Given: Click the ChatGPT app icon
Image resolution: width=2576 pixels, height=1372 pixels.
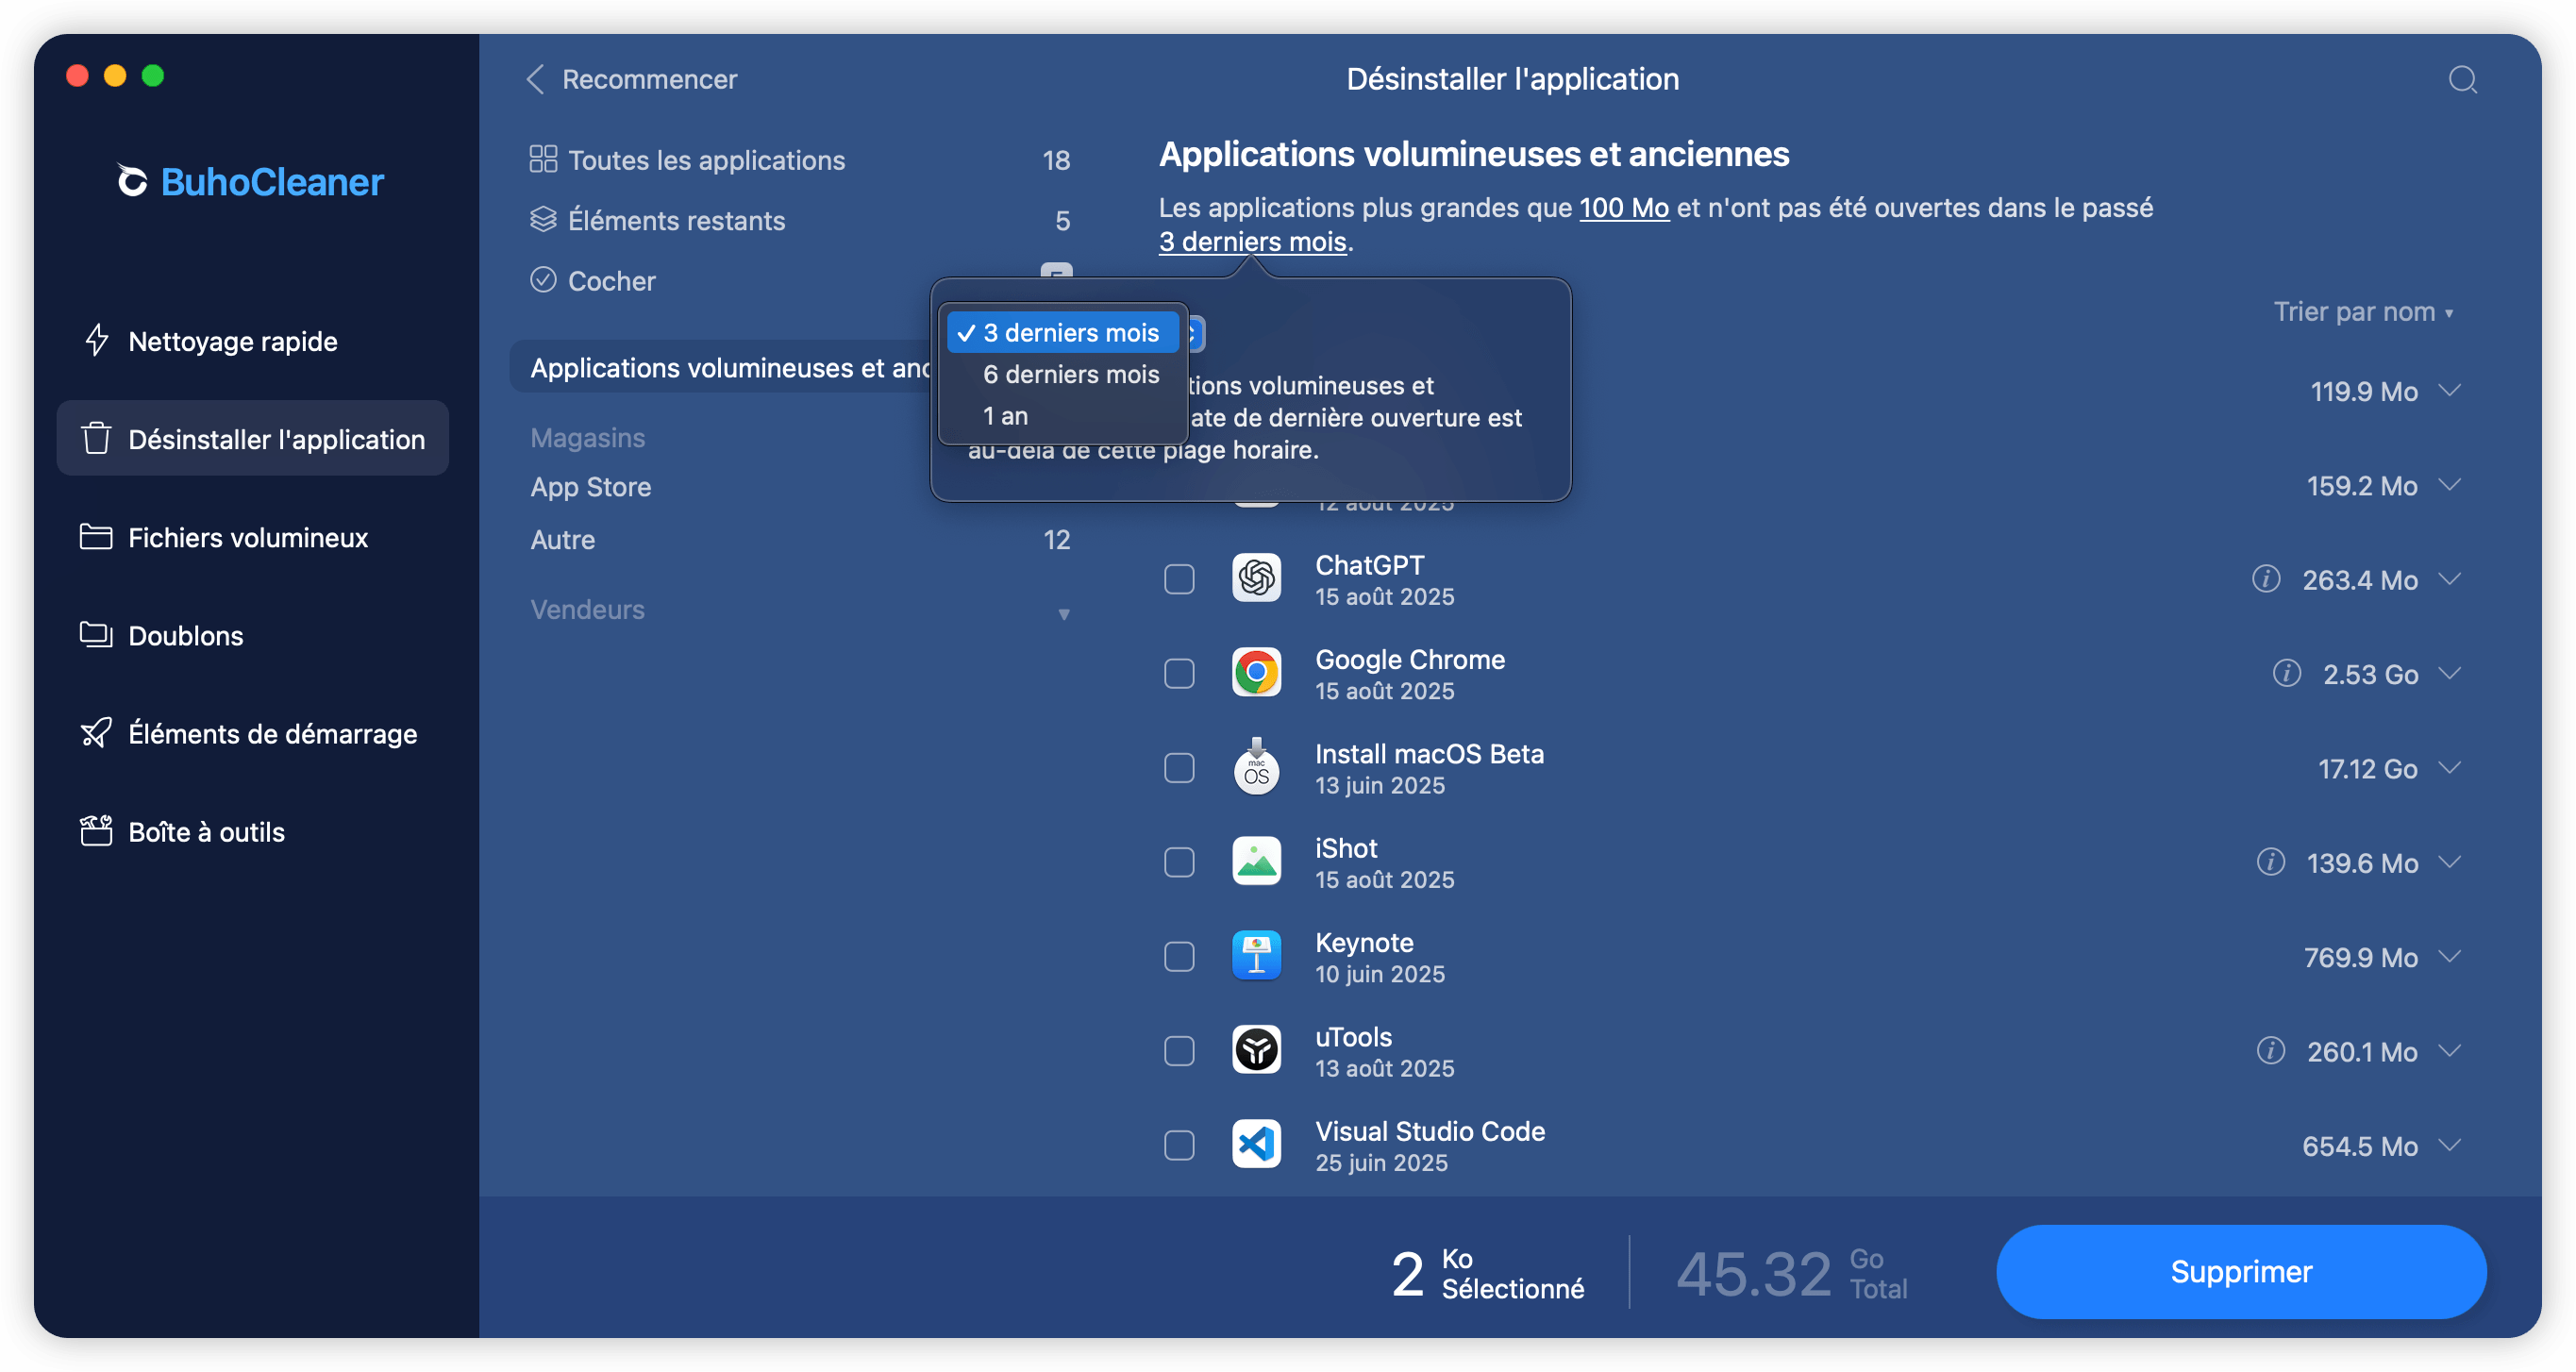Looking at the screenshot, I should pyautogui.click(x=1256, y=578).
